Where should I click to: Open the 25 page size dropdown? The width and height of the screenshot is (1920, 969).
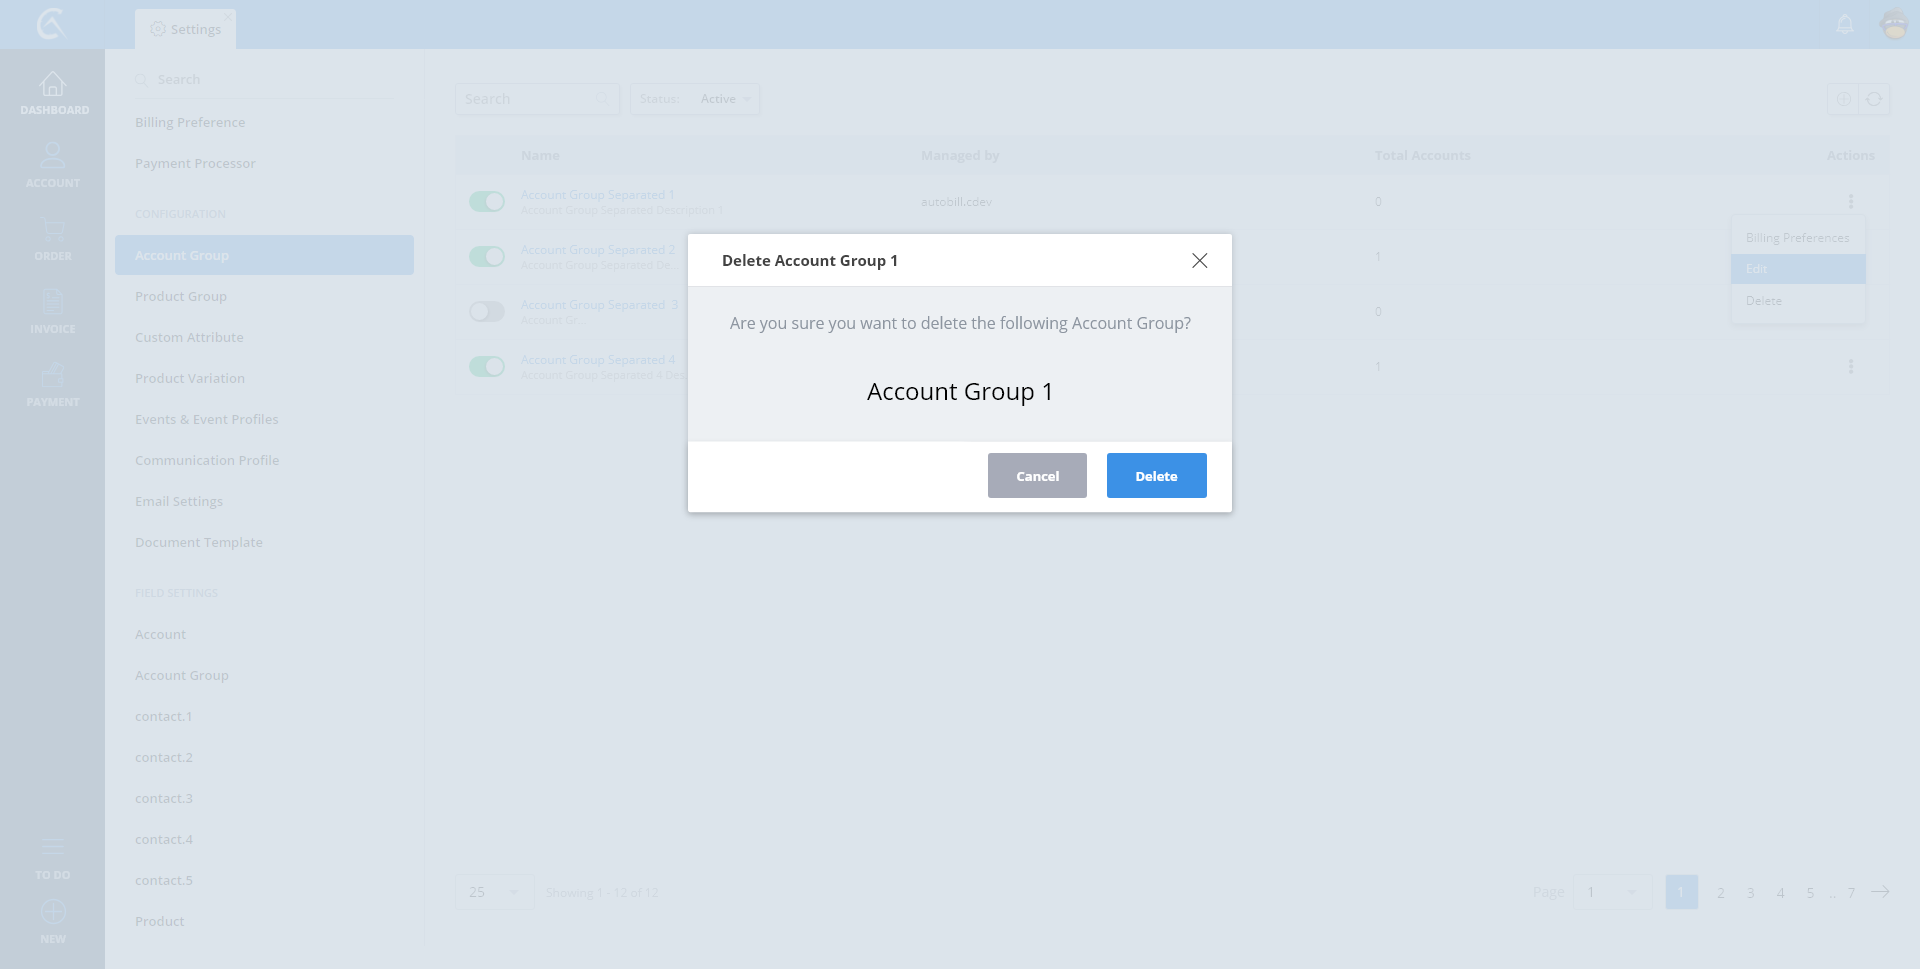coord(494,892)
